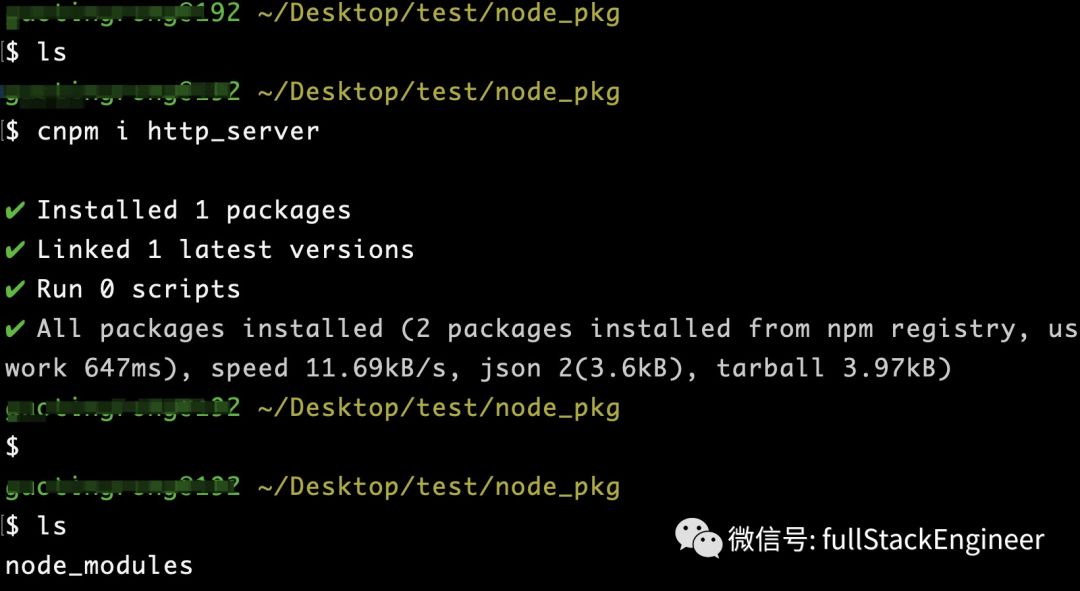Click the "cnpm i http_server" command line

(177, 131)
